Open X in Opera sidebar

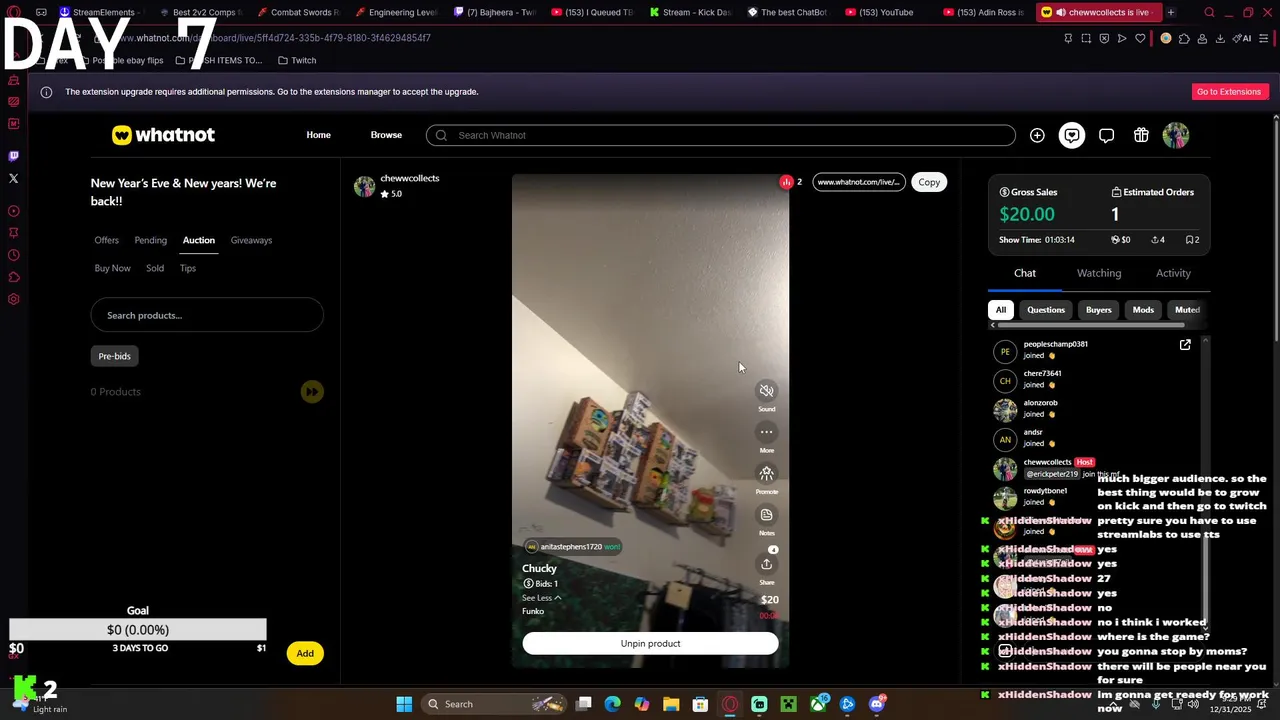point(13,178)
